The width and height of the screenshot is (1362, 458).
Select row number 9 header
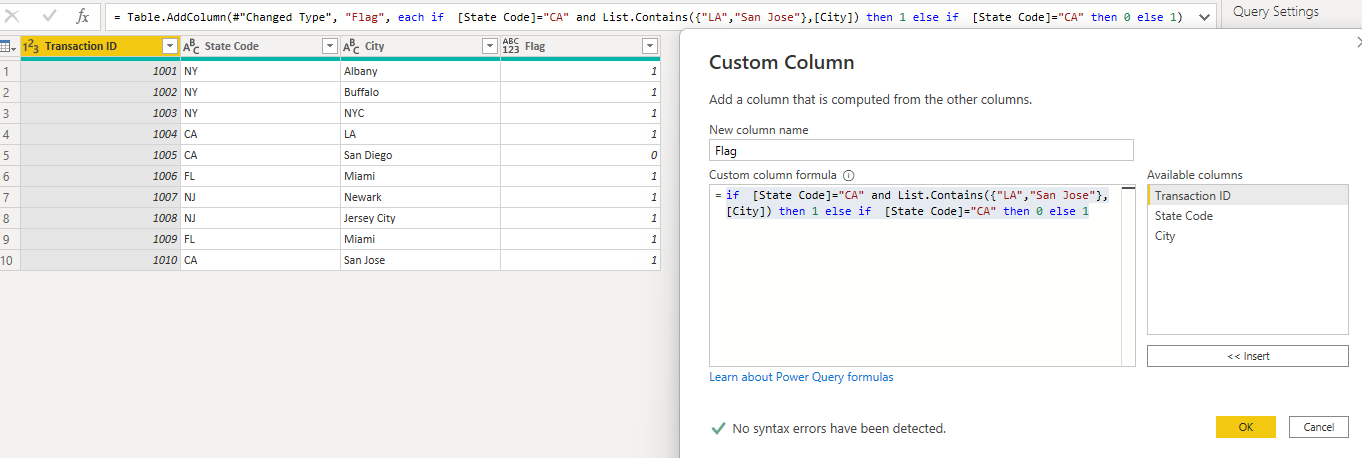click(10, 239)
